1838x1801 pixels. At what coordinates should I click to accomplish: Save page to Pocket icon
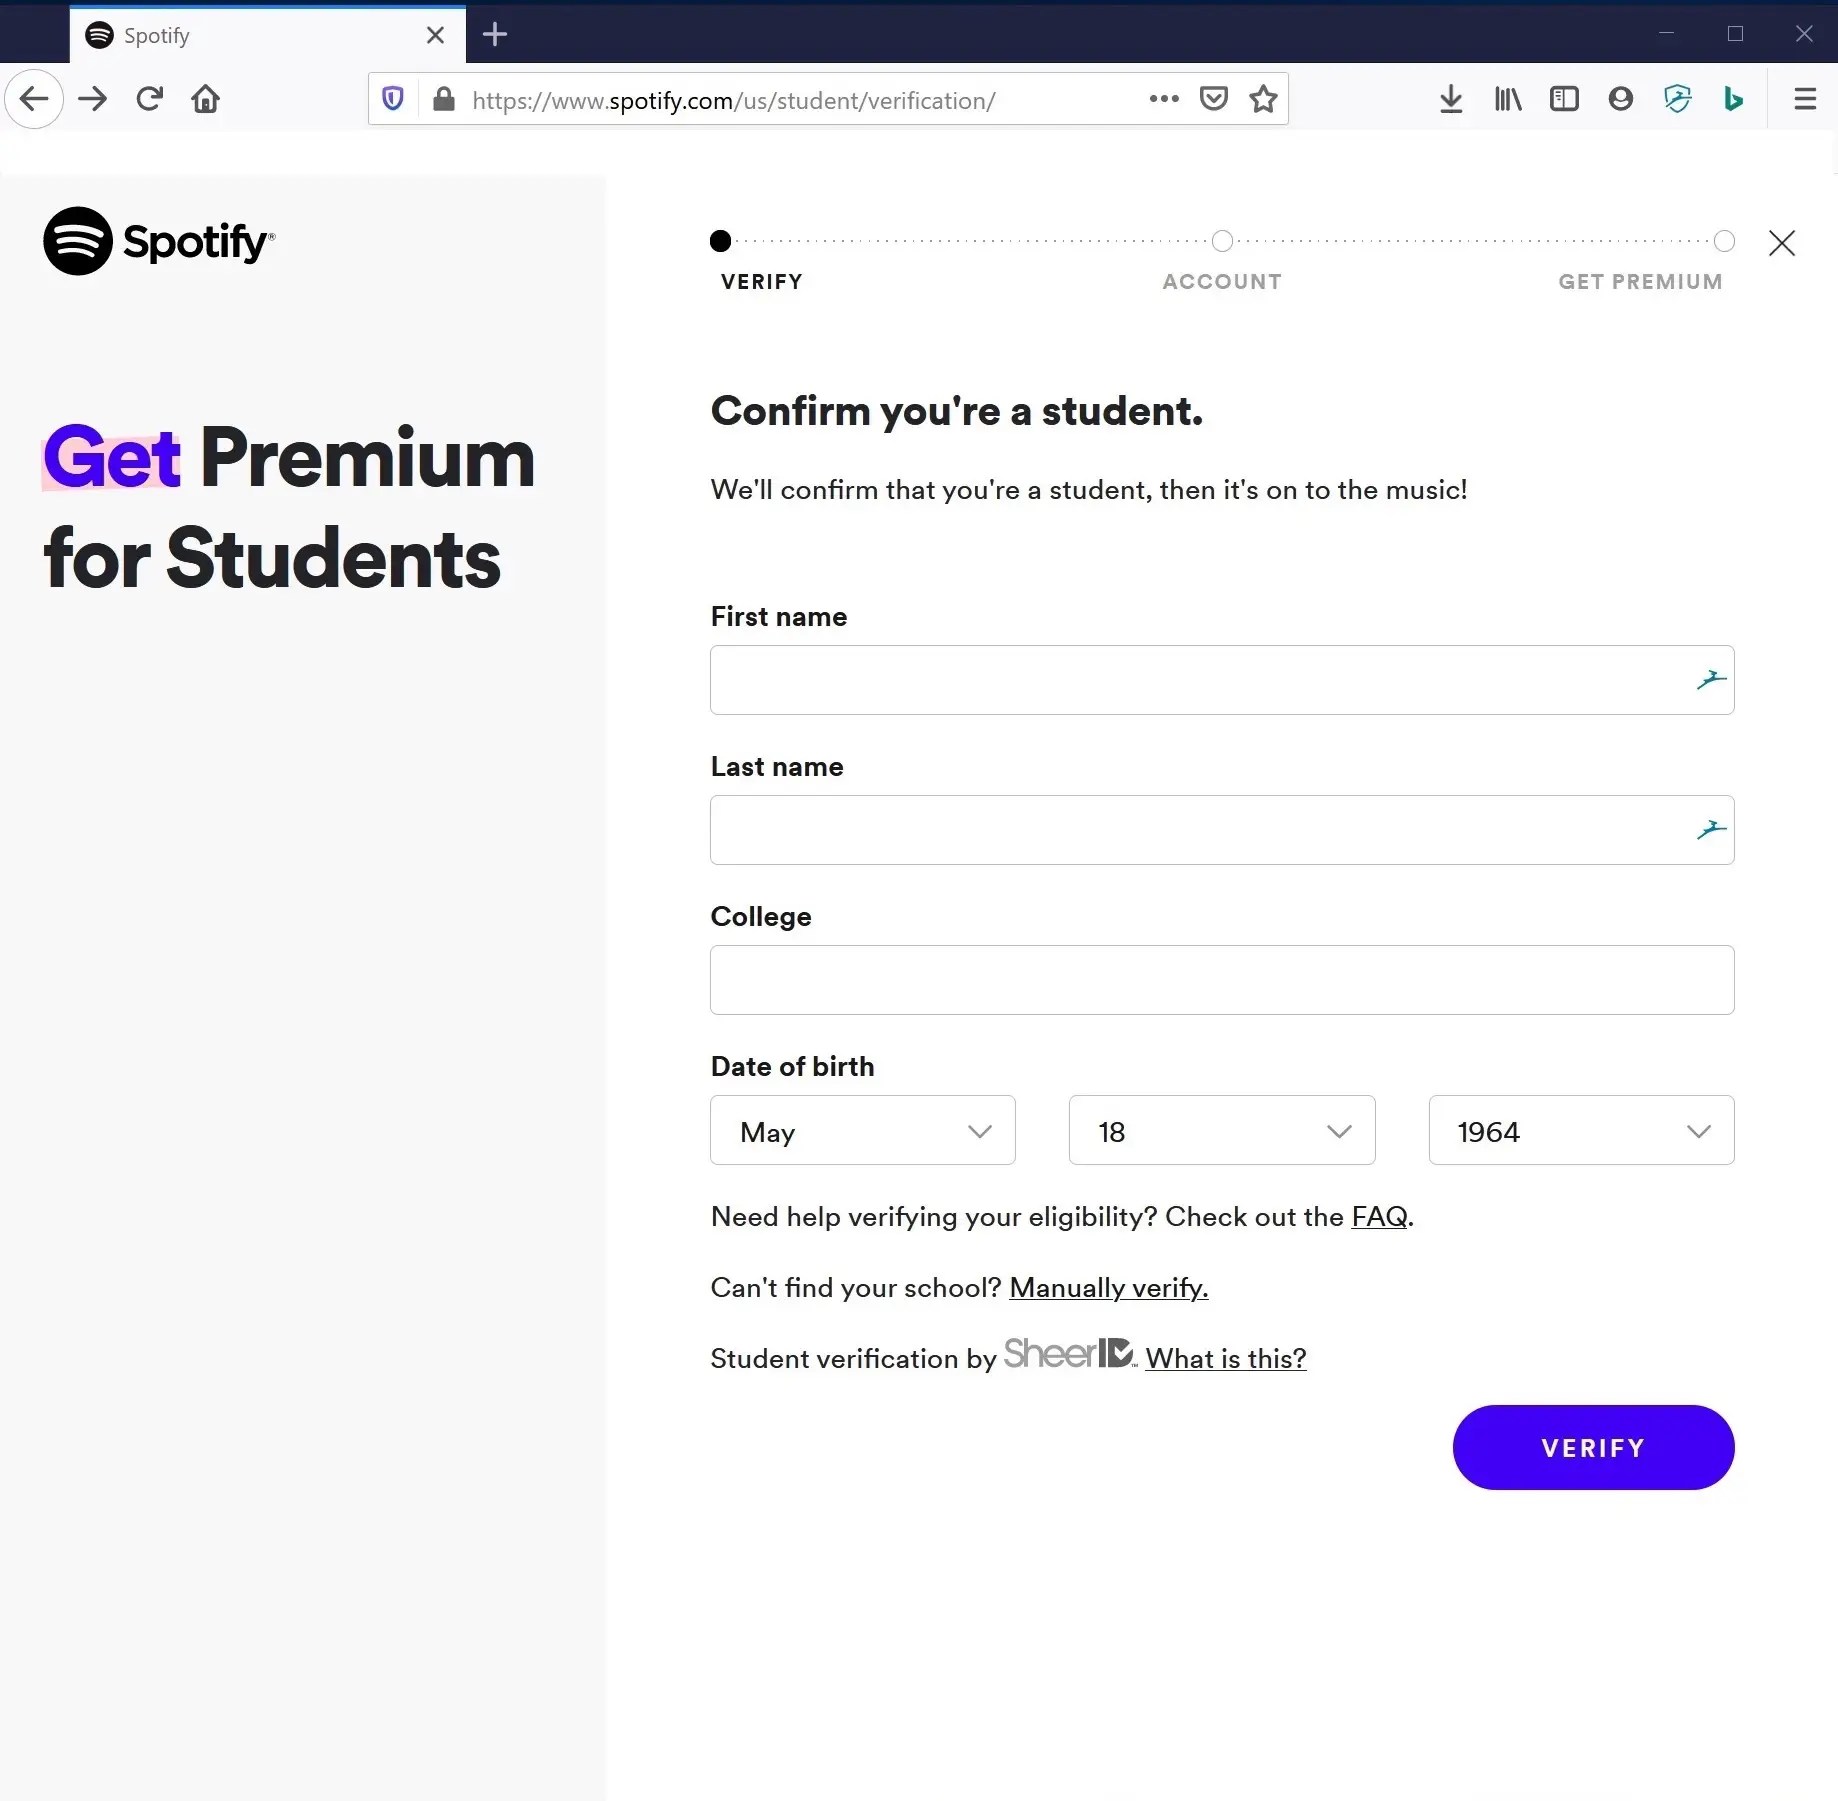(x=1213, y=99)
